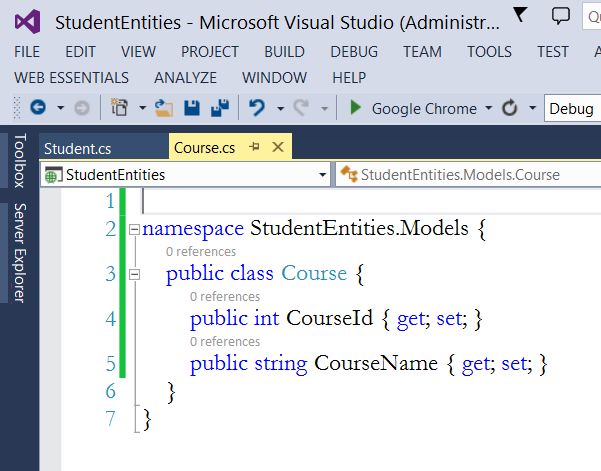The image size is (601, 471).
Task: Open the Debug configuration dropdown
Action: (572, 108)
